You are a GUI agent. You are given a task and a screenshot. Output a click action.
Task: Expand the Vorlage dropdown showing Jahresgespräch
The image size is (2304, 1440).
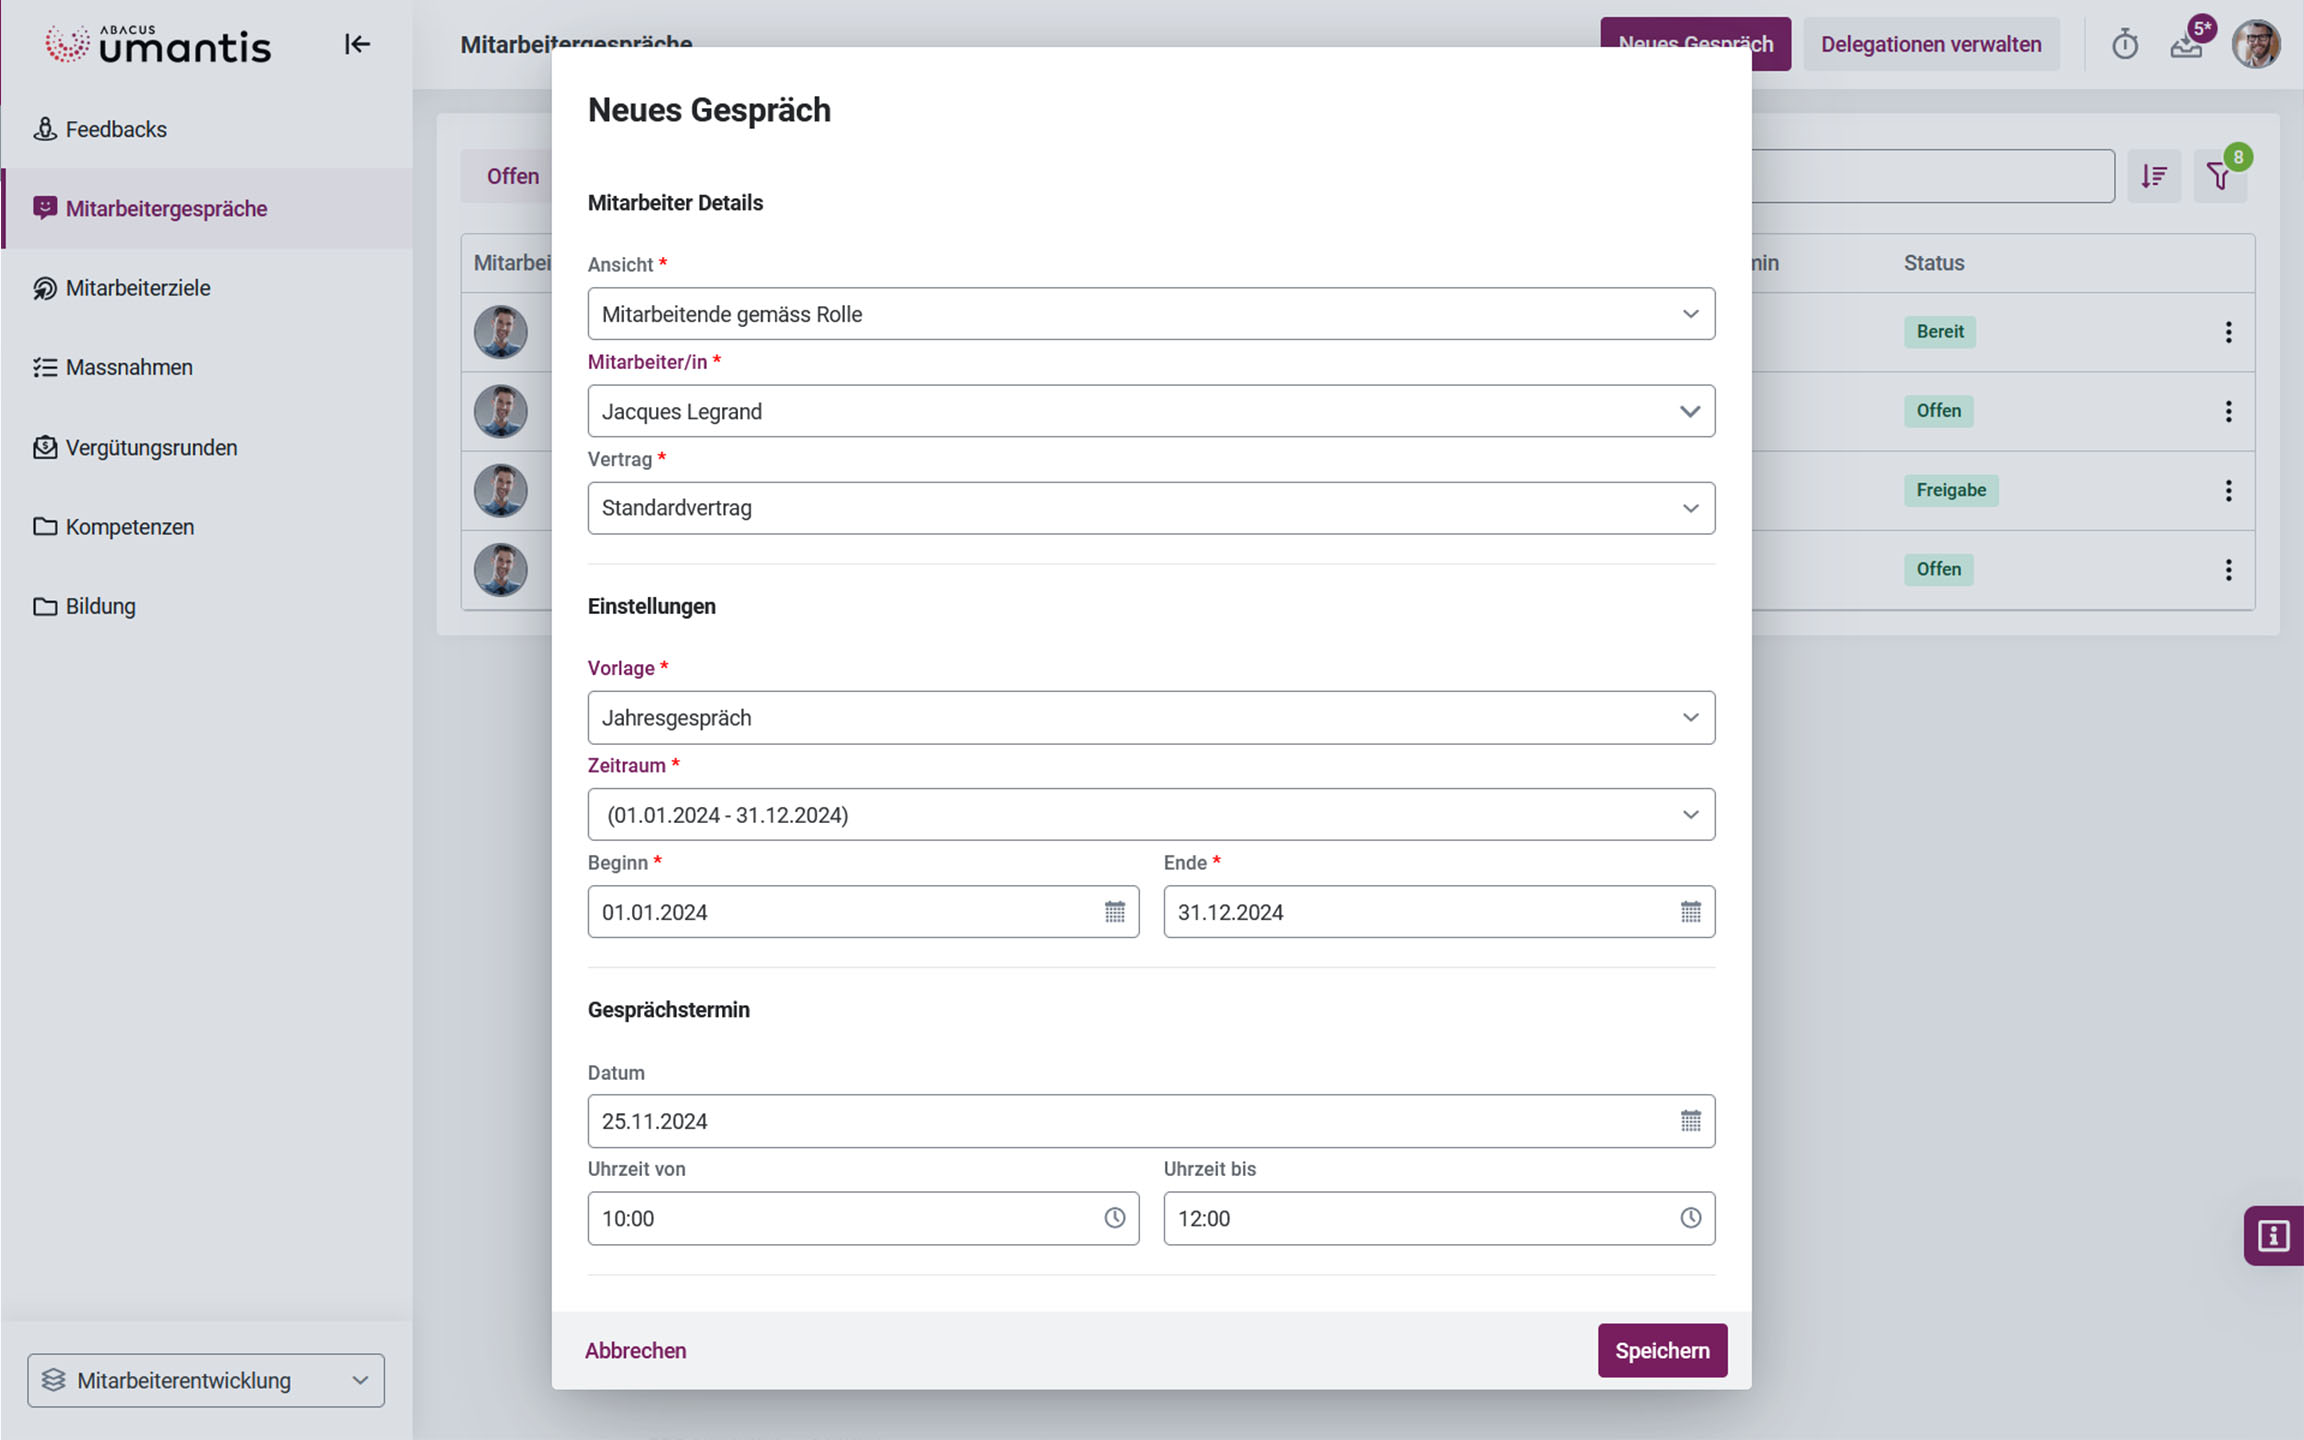point(1150,718)
